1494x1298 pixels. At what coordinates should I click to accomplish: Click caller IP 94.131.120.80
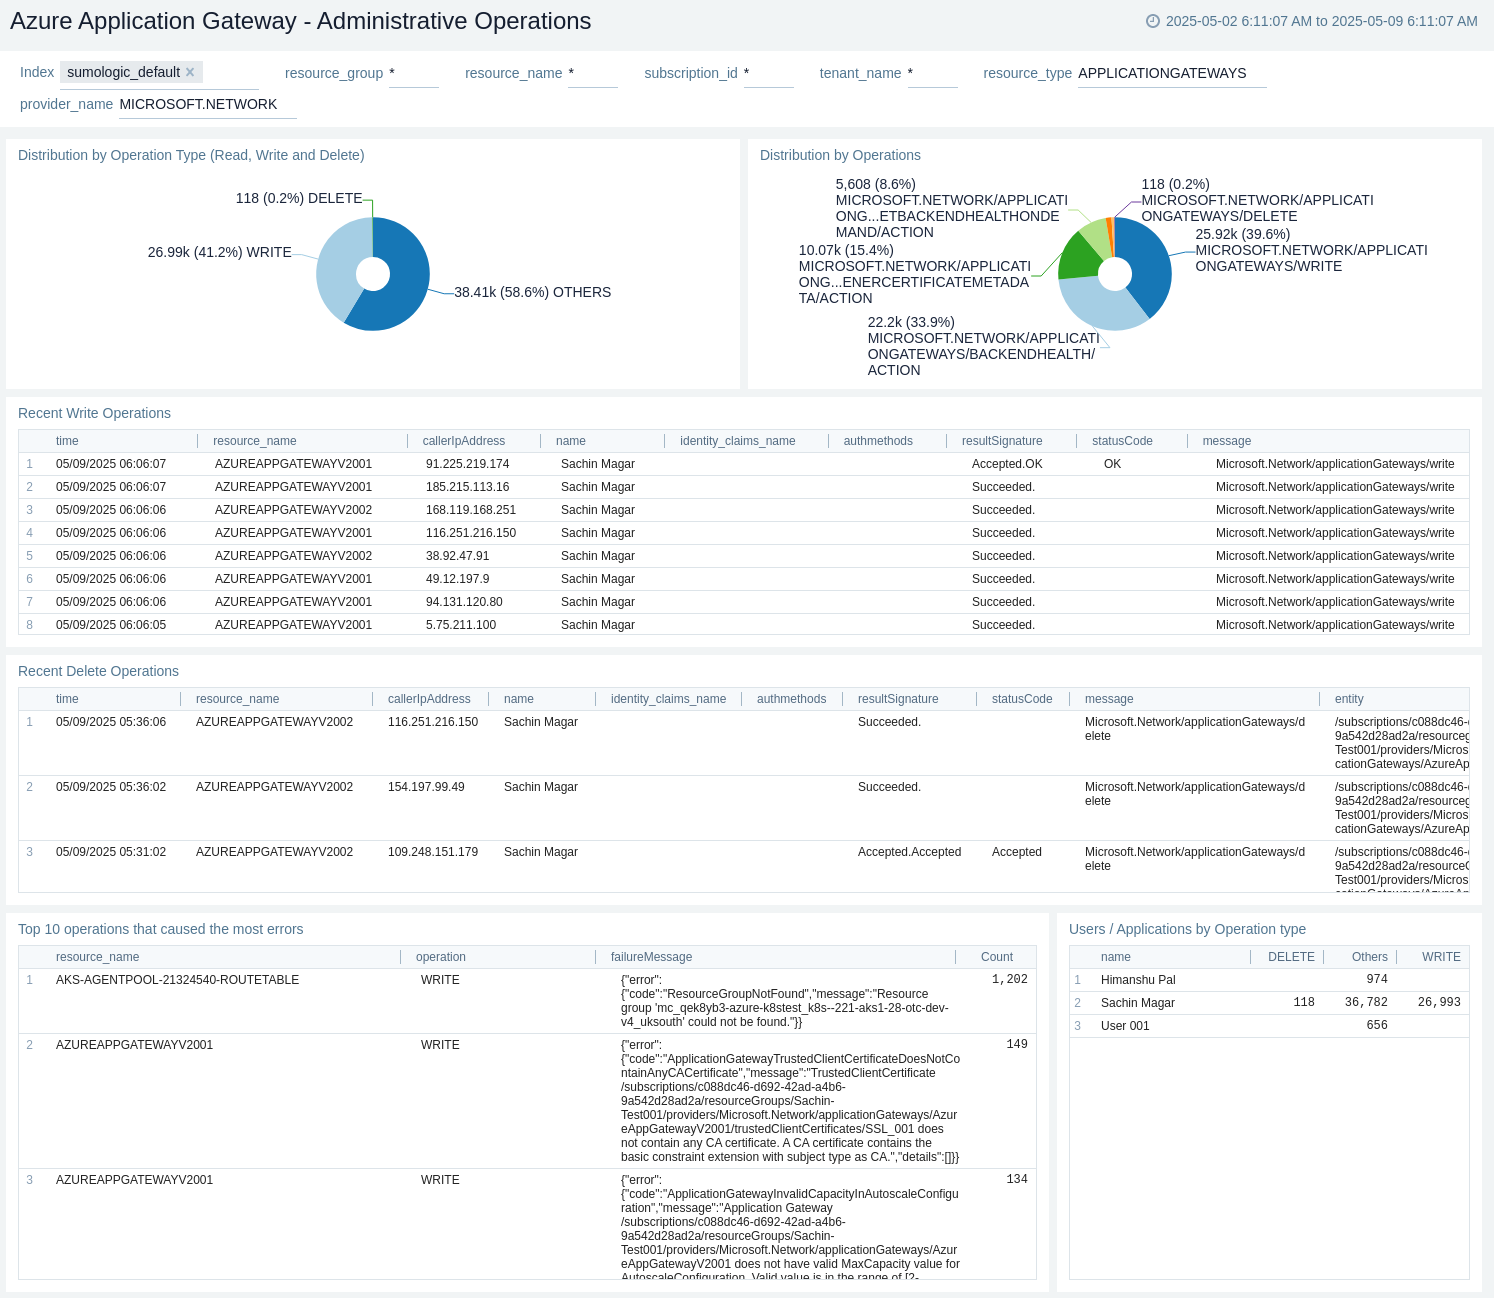pos(464,602)
